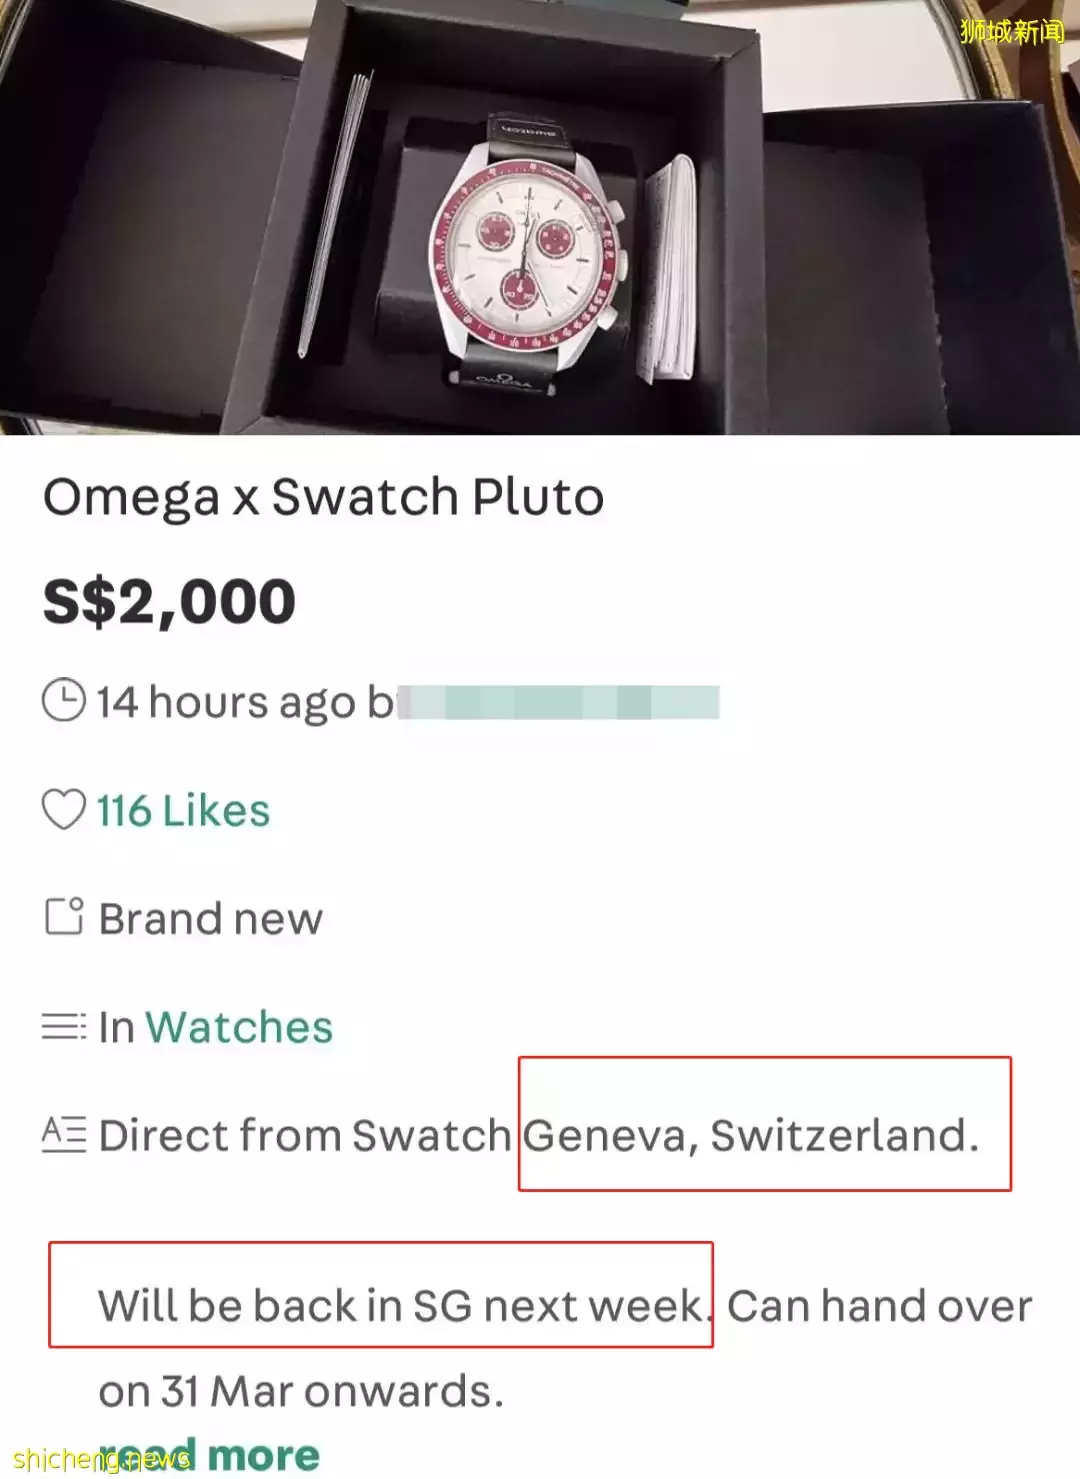Click the description text icon
Viewport: 1080px width, 1479px height.
click(x=64, y=1134)
